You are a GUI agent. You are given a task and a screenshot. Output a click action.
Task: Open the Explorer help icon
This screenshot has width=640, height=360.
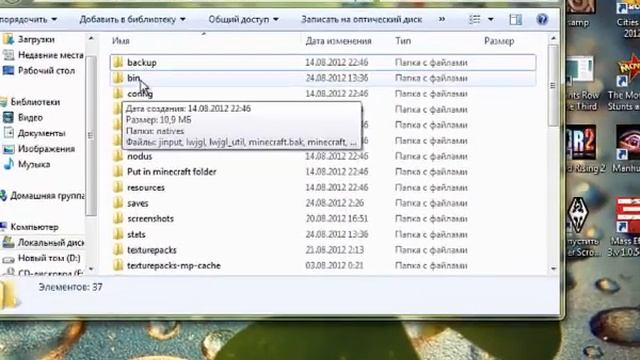tap(542, 19)
